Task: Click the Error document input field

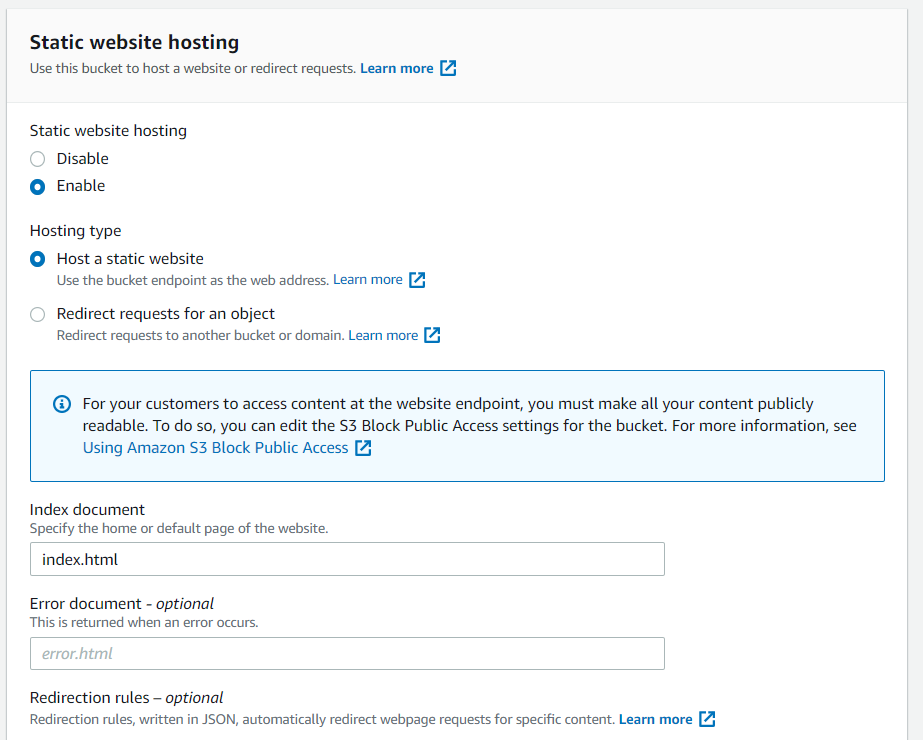Action: coord(346,653)
